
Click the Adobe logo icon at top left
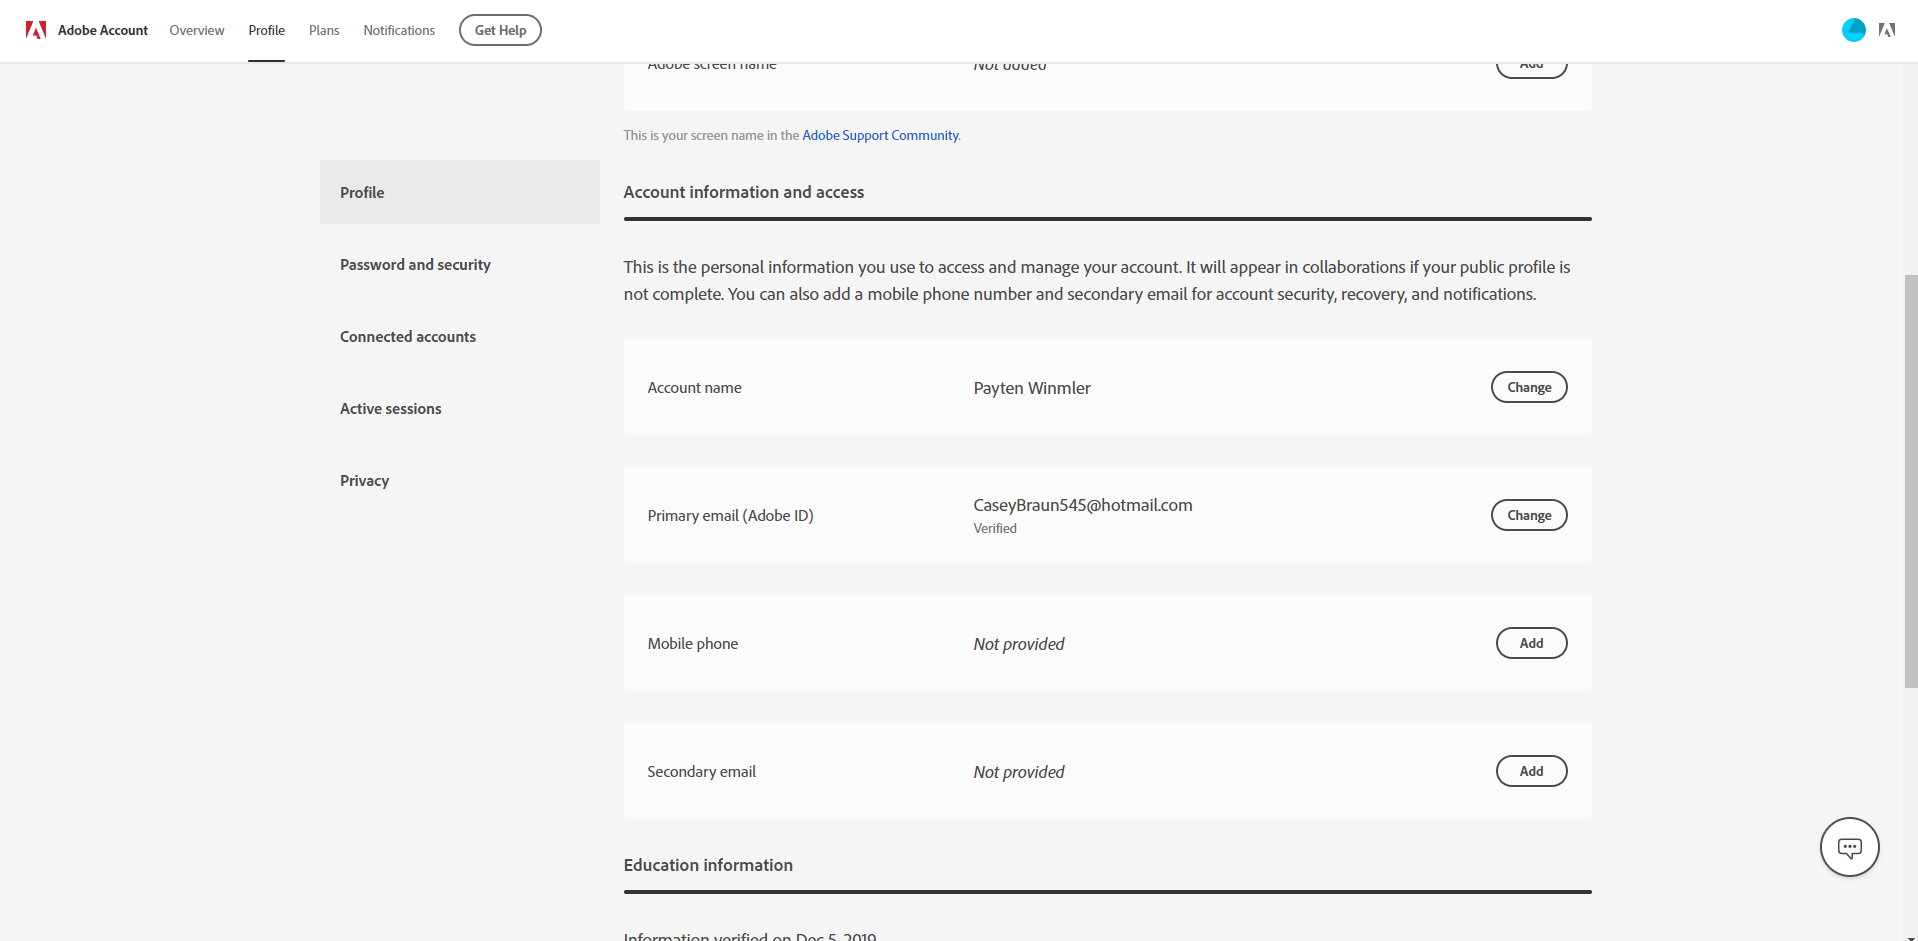tap(36, 30)
